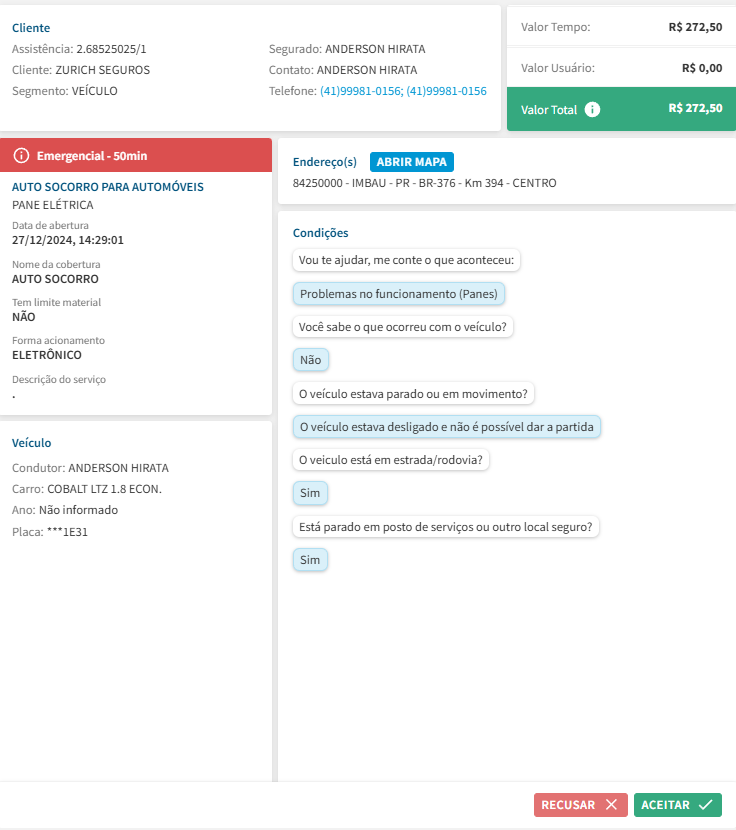Click question 'Está parado em posto de serviços'

tap(446, 527)
